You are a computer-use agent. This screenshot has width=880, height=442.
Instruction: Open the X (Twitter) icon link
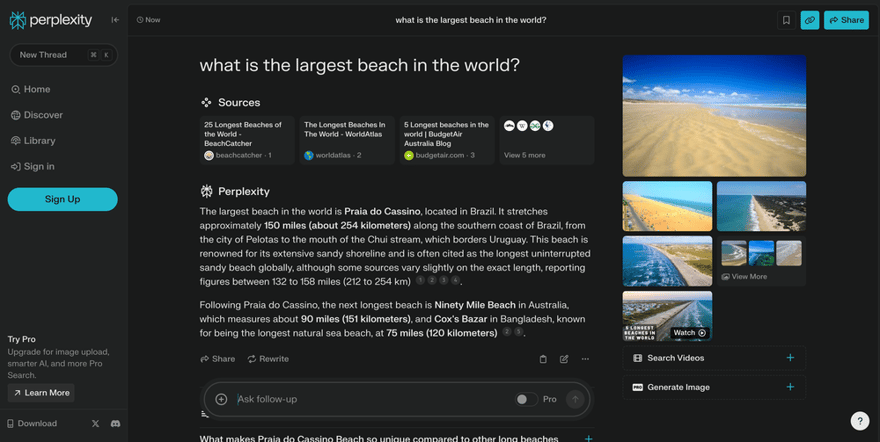click(x=95, y=423)
